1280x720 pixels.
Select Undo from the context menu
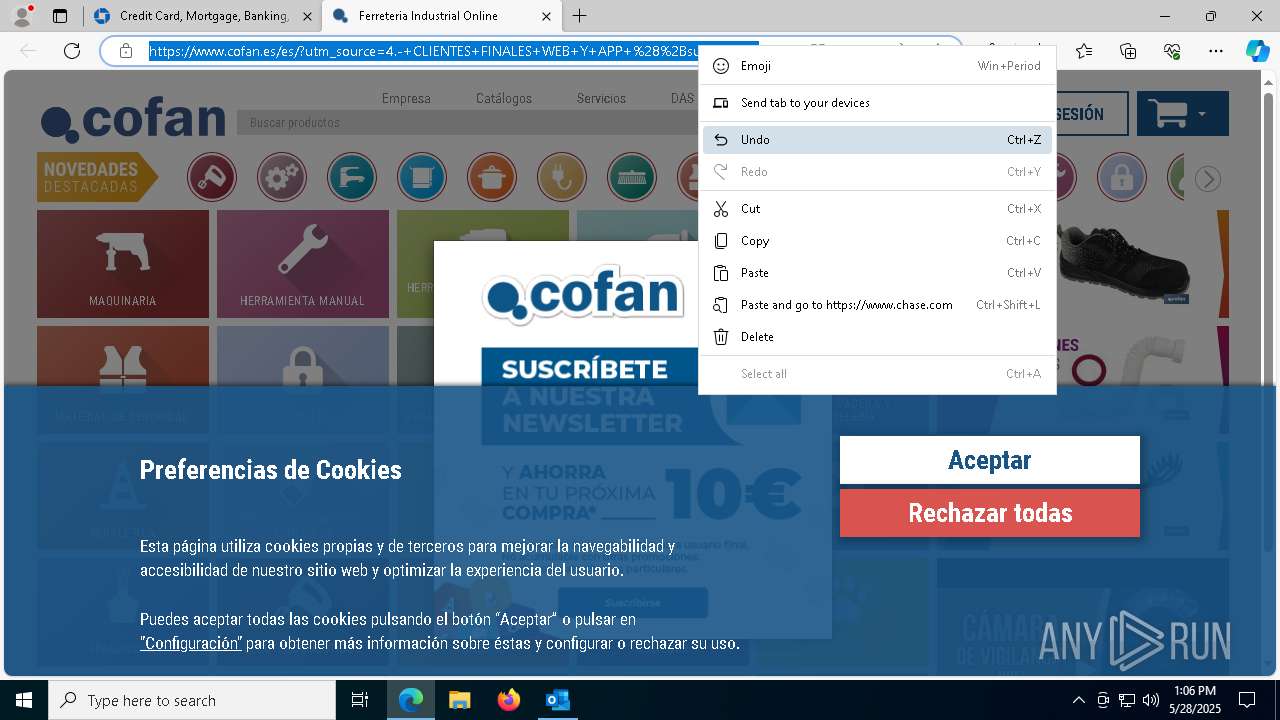pyautogui.click(x=877, y=140)
